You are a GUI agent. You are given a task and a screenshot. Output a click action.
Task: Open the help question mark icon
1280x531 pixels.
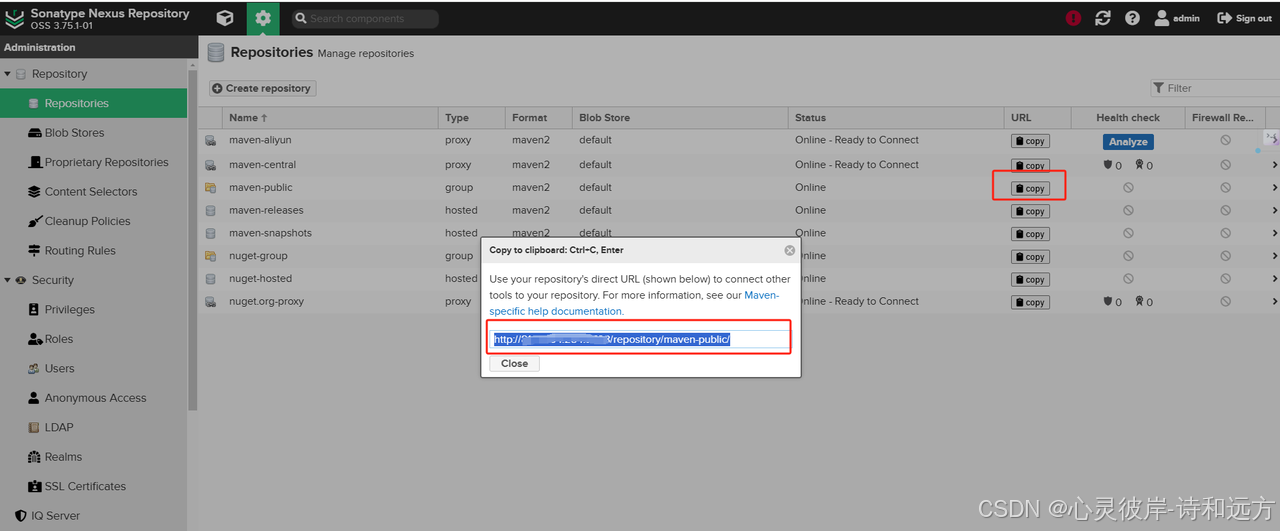click(1132, 18)
